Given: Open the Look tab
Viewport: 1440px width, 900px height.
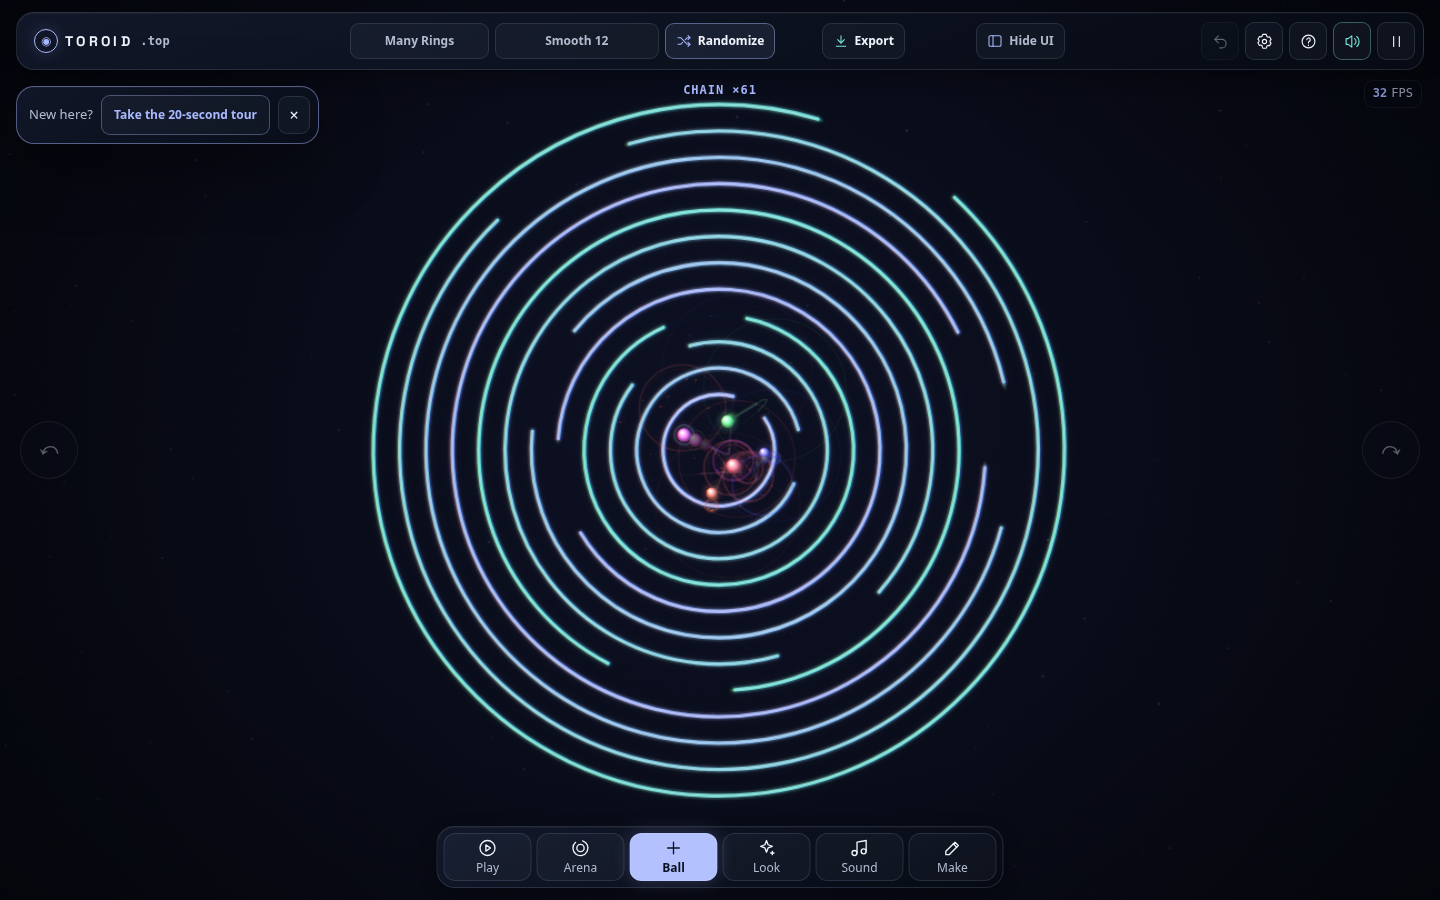Looking at the screenshot, I should [x=766, y=857].
